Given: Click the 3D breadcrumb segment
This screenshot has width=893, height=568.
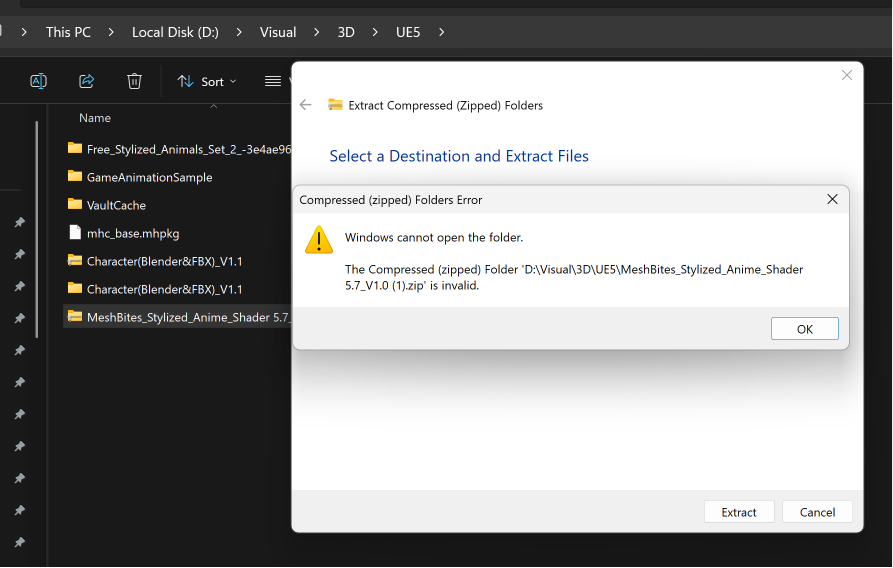Looking at the screenshot, I should point(346,32).
